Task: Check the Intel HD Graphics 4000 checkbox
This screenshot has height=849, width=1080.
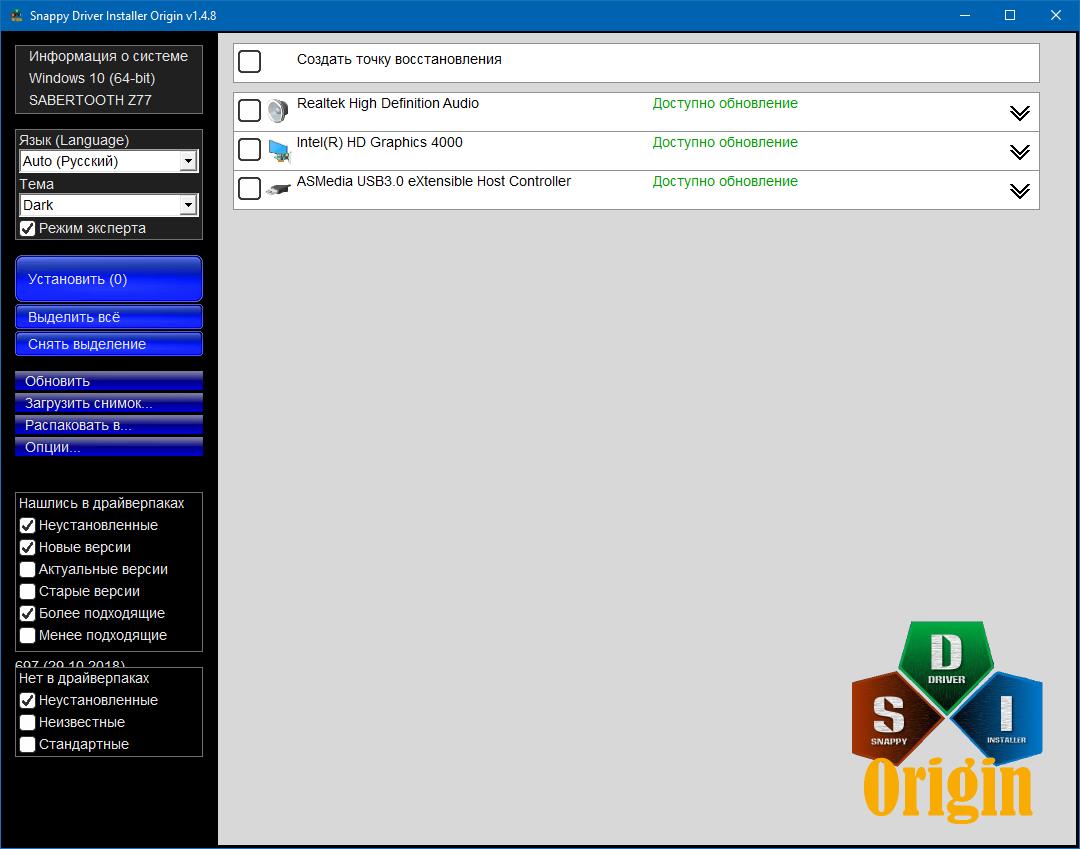Action: (250, 150)
